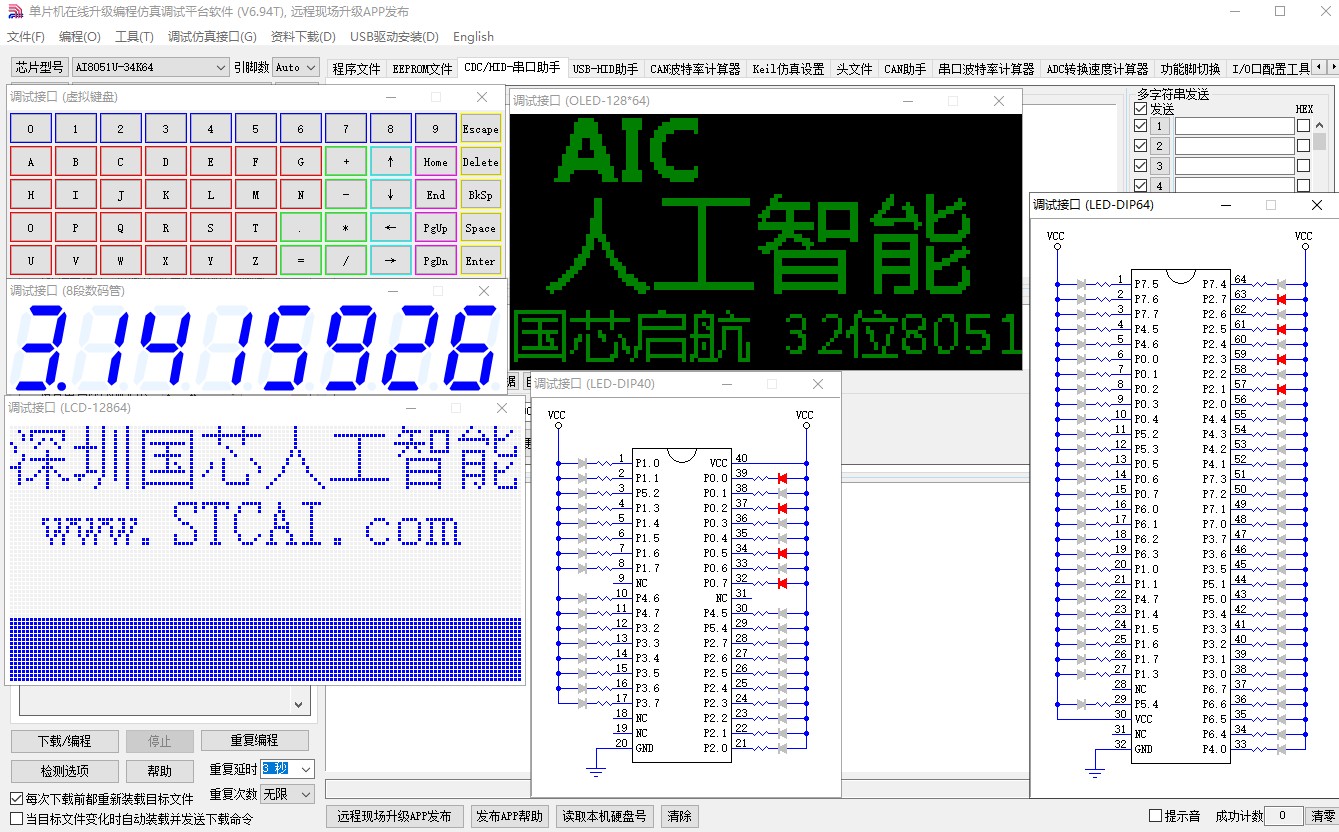Screen dimensions: 1339x832
Task: Switch to the ADC转换速度计算器 tab
Action: pos(1097,69)
